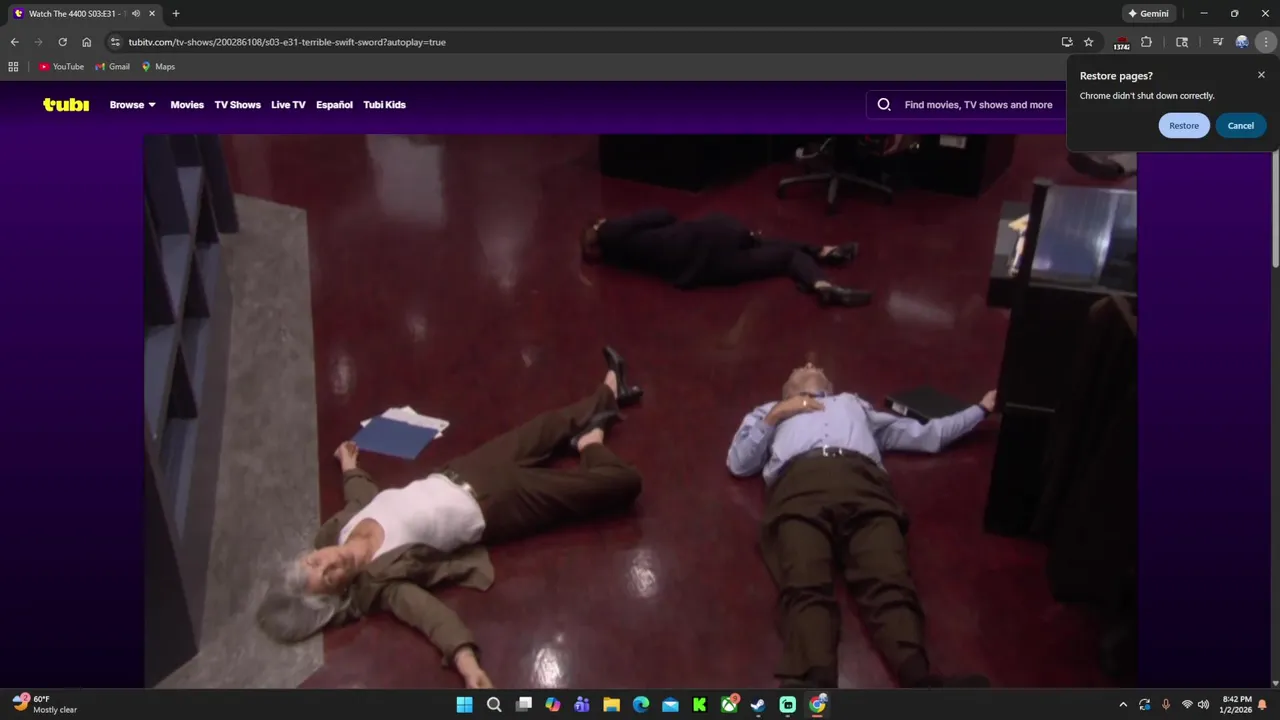Image resolution: width=1280 pixels, height=720 pixels.
Task: Open the media controls icon
Action: point(1218,42)
